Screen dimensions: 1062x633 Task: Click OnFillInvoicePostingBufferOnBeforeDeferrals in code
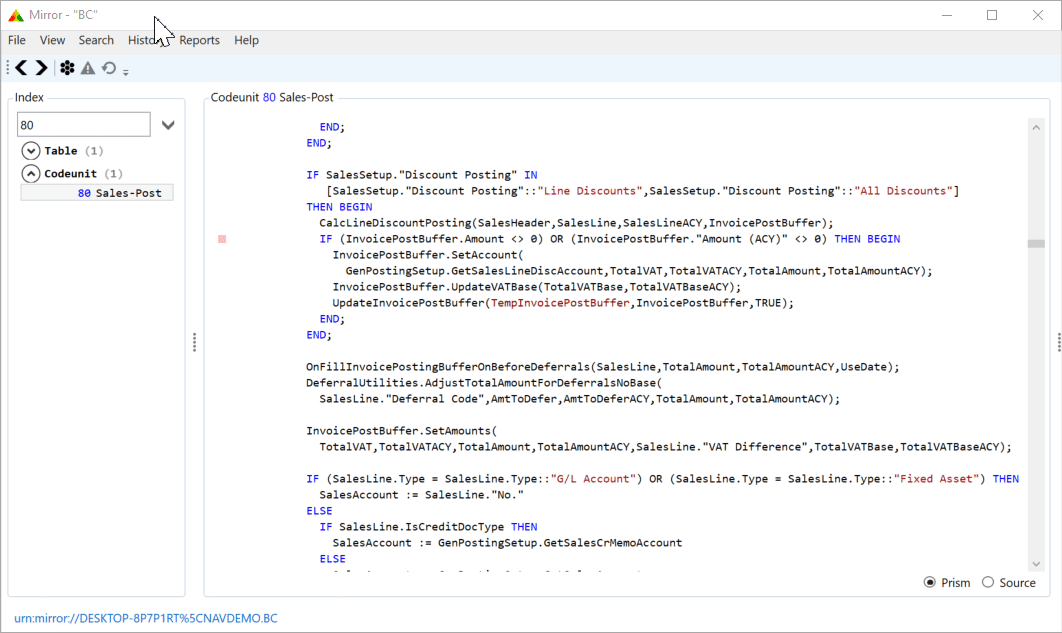click(x=448, y=367)
